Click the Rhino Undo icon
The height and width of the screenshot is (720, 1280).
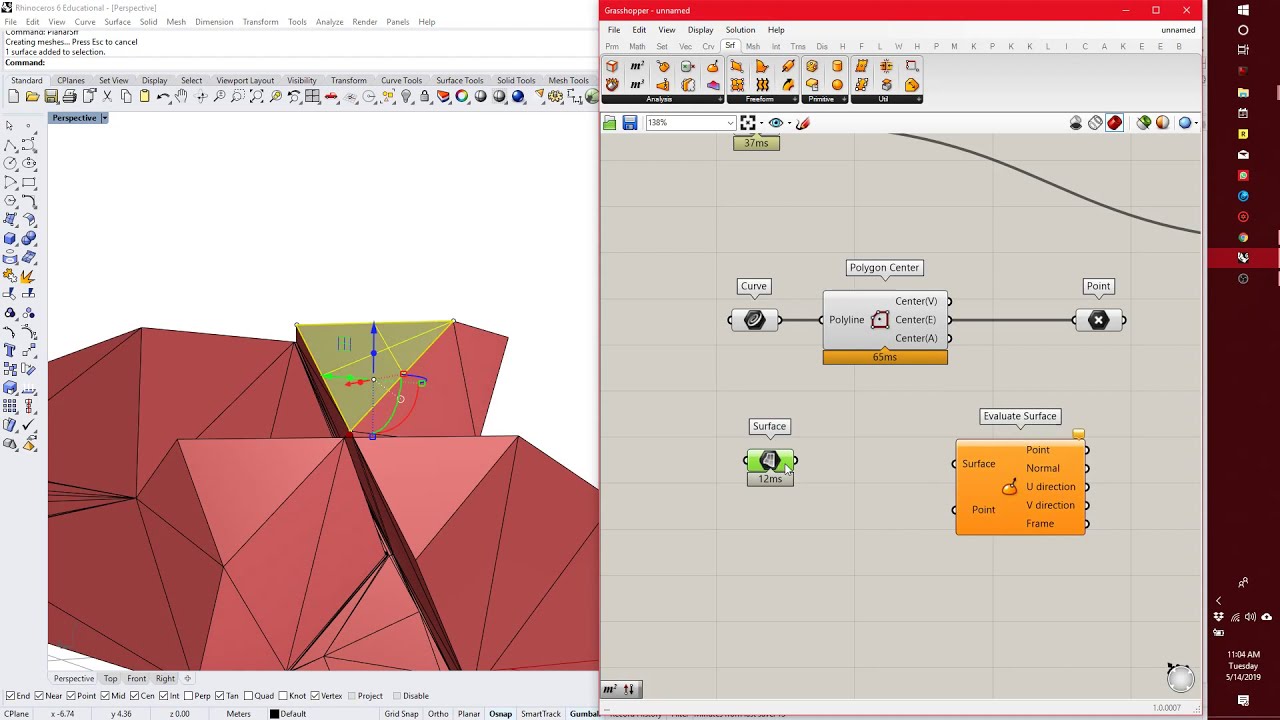(163, 96)
